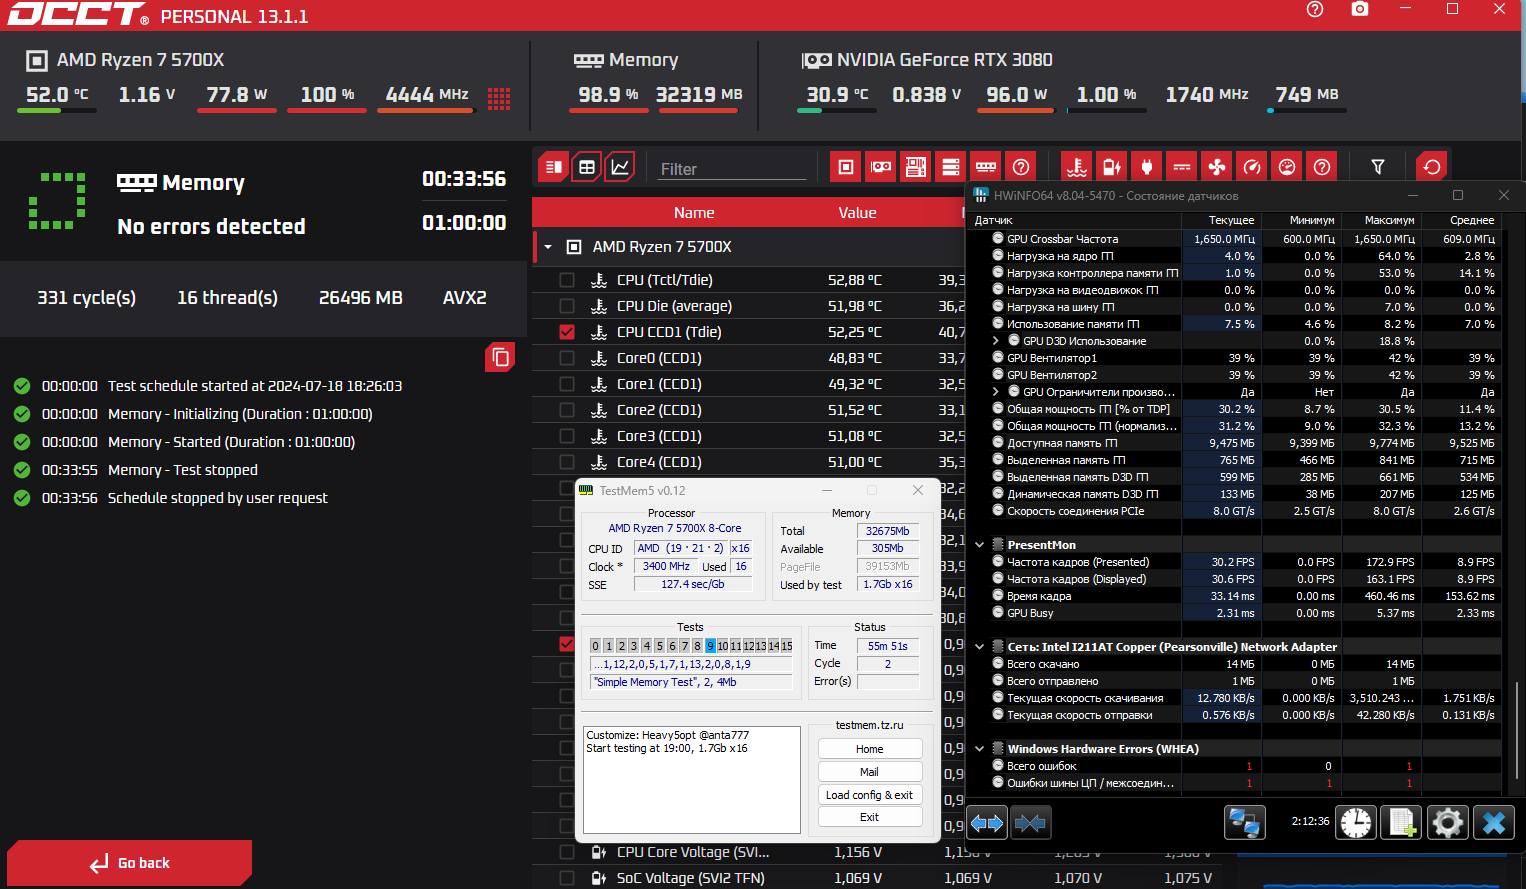Tick the Core0 (CCD1) checkbox
This screenshot has height=889, width=1526.
[567, 358]
